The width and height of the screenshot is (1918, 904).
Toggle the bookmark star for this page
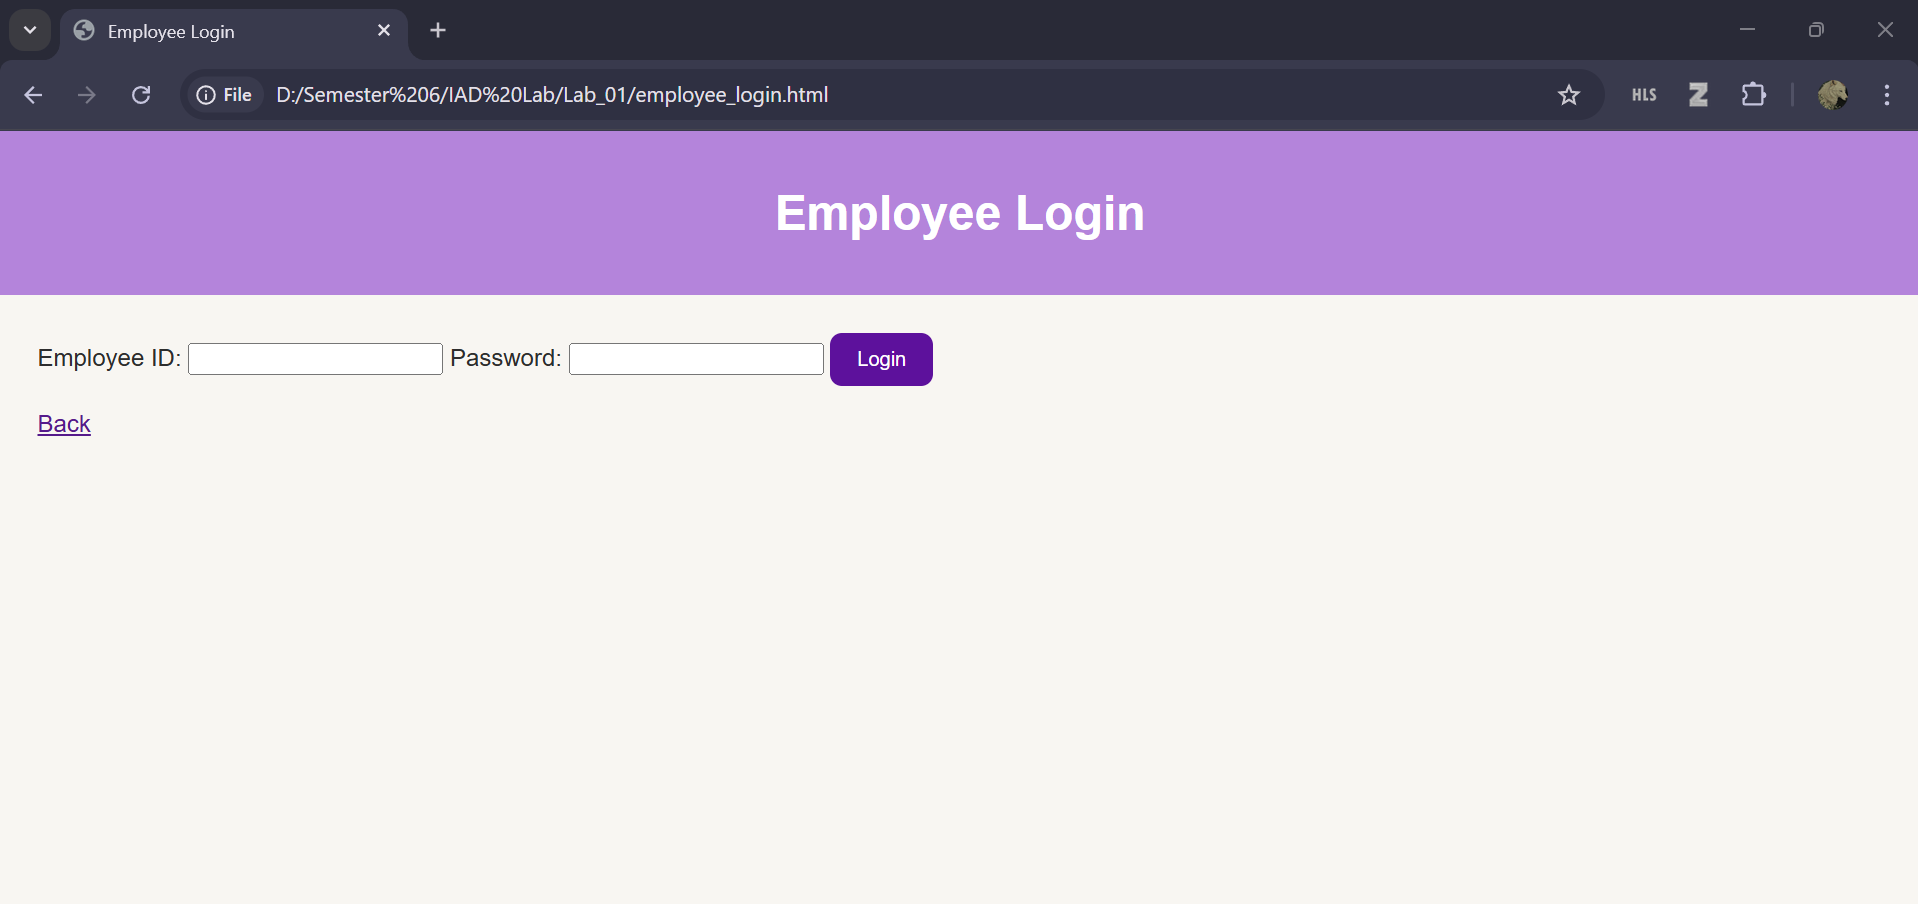pos(1569,95)
